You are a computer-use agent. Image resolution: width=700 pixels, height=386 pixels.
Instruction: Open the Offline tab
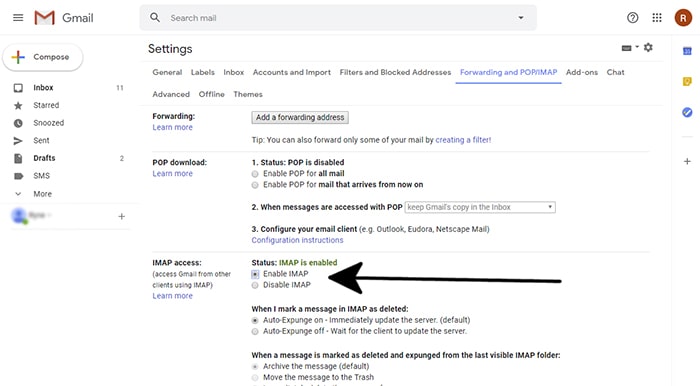coord(212,94)
